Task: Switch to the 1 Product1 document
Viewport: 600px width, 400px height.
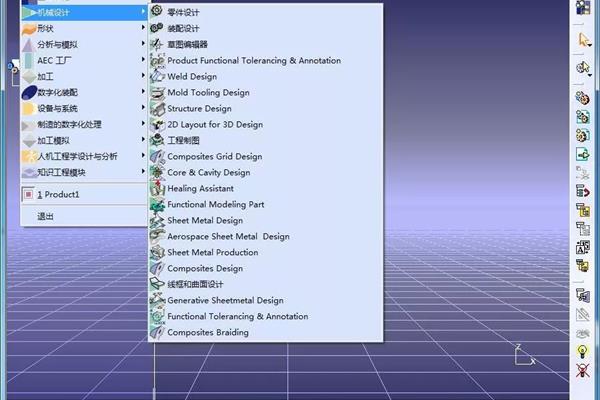Action: 84,194
